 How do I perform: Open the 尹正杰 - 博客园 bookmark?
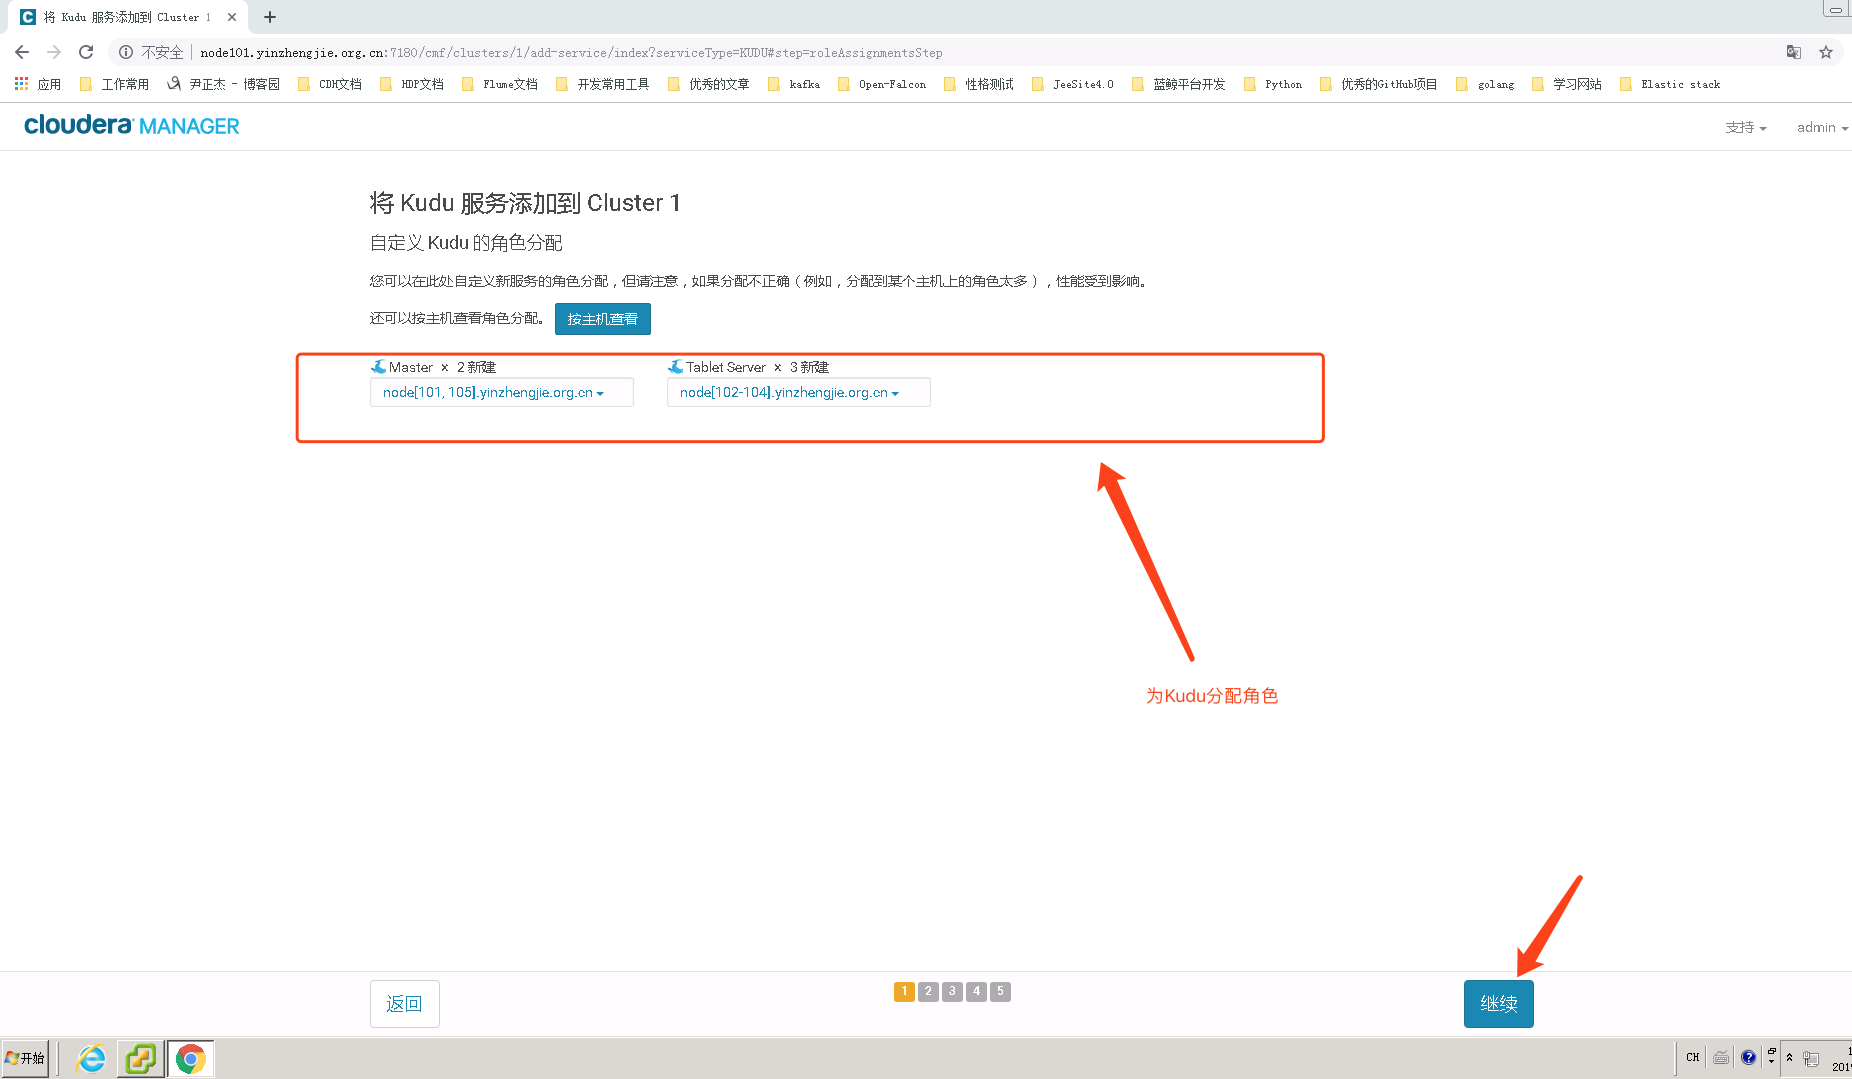[223, 84]
